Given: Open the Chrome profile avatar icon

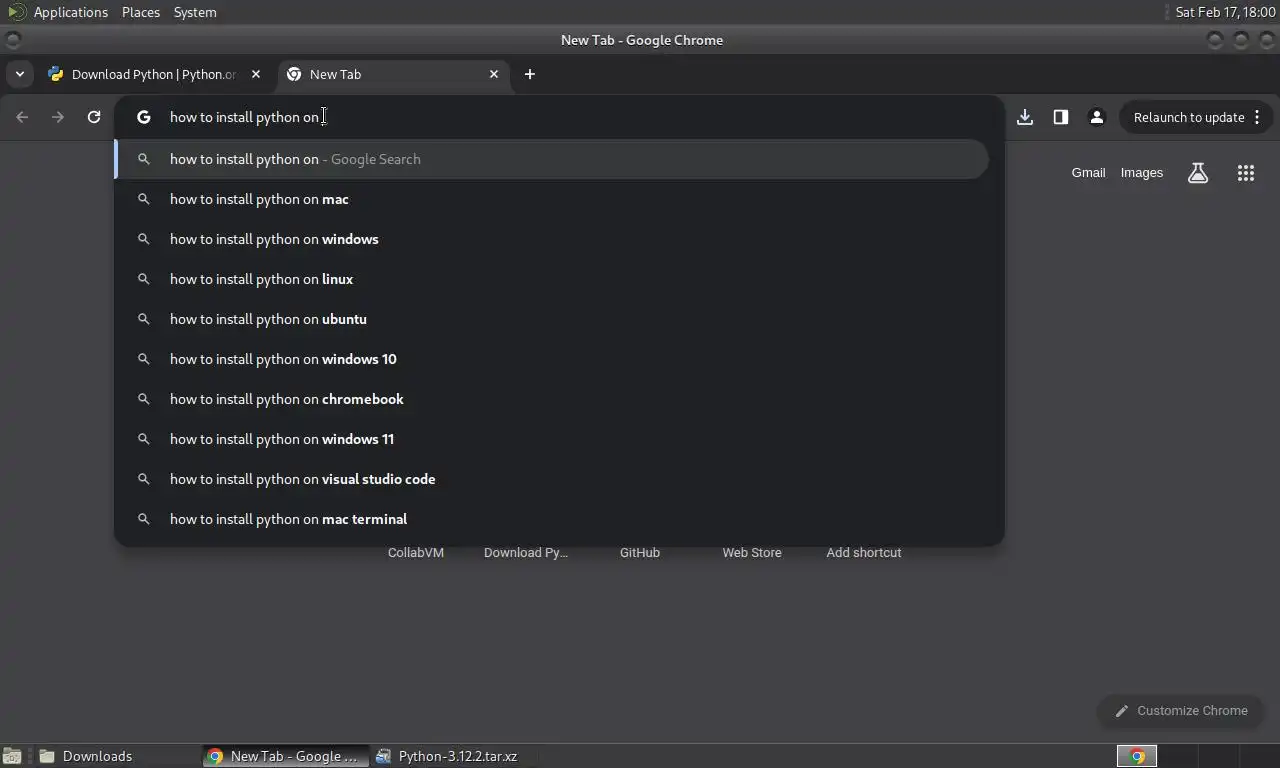Looking at the screenshot, I should pos(1097,117).
